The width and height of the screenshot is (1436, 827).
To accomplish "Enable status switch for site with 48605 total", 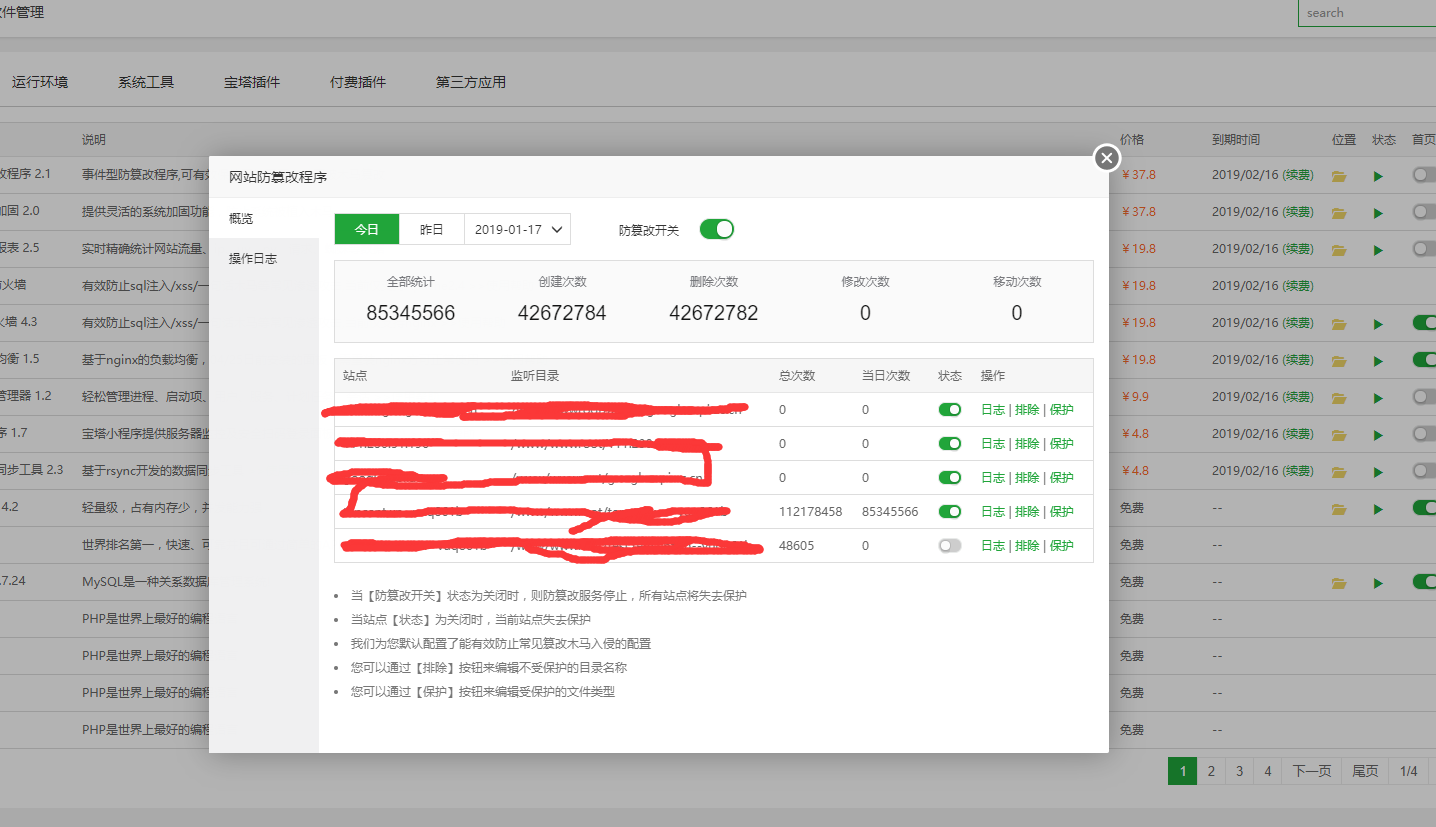I will [x=950, y=545].
